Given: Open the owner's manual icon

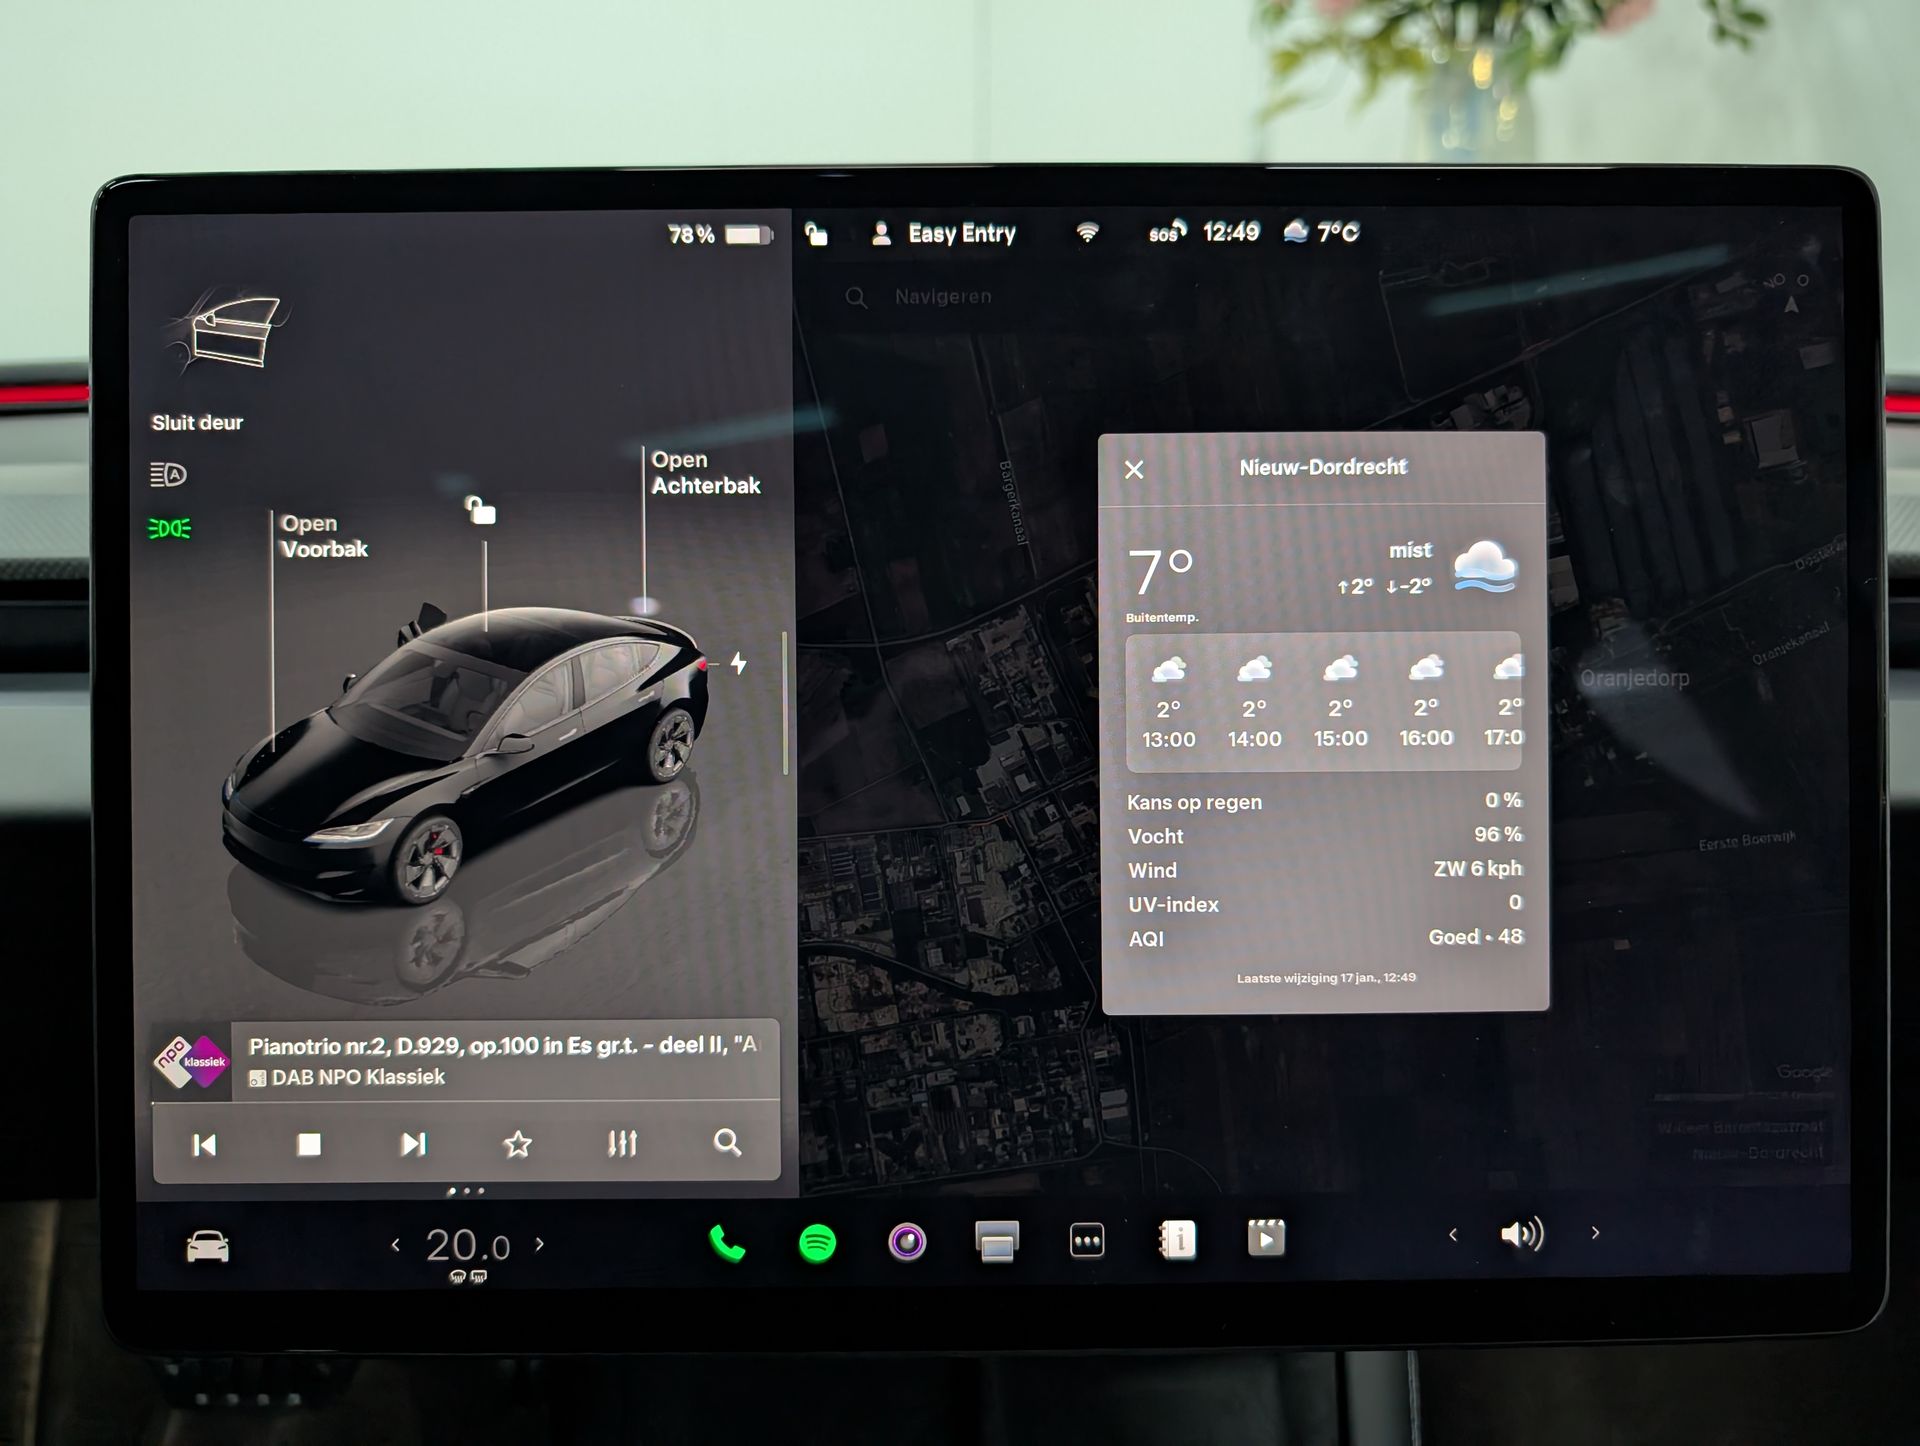Looking at the screenshot, I should (x=1177, y=1240).
